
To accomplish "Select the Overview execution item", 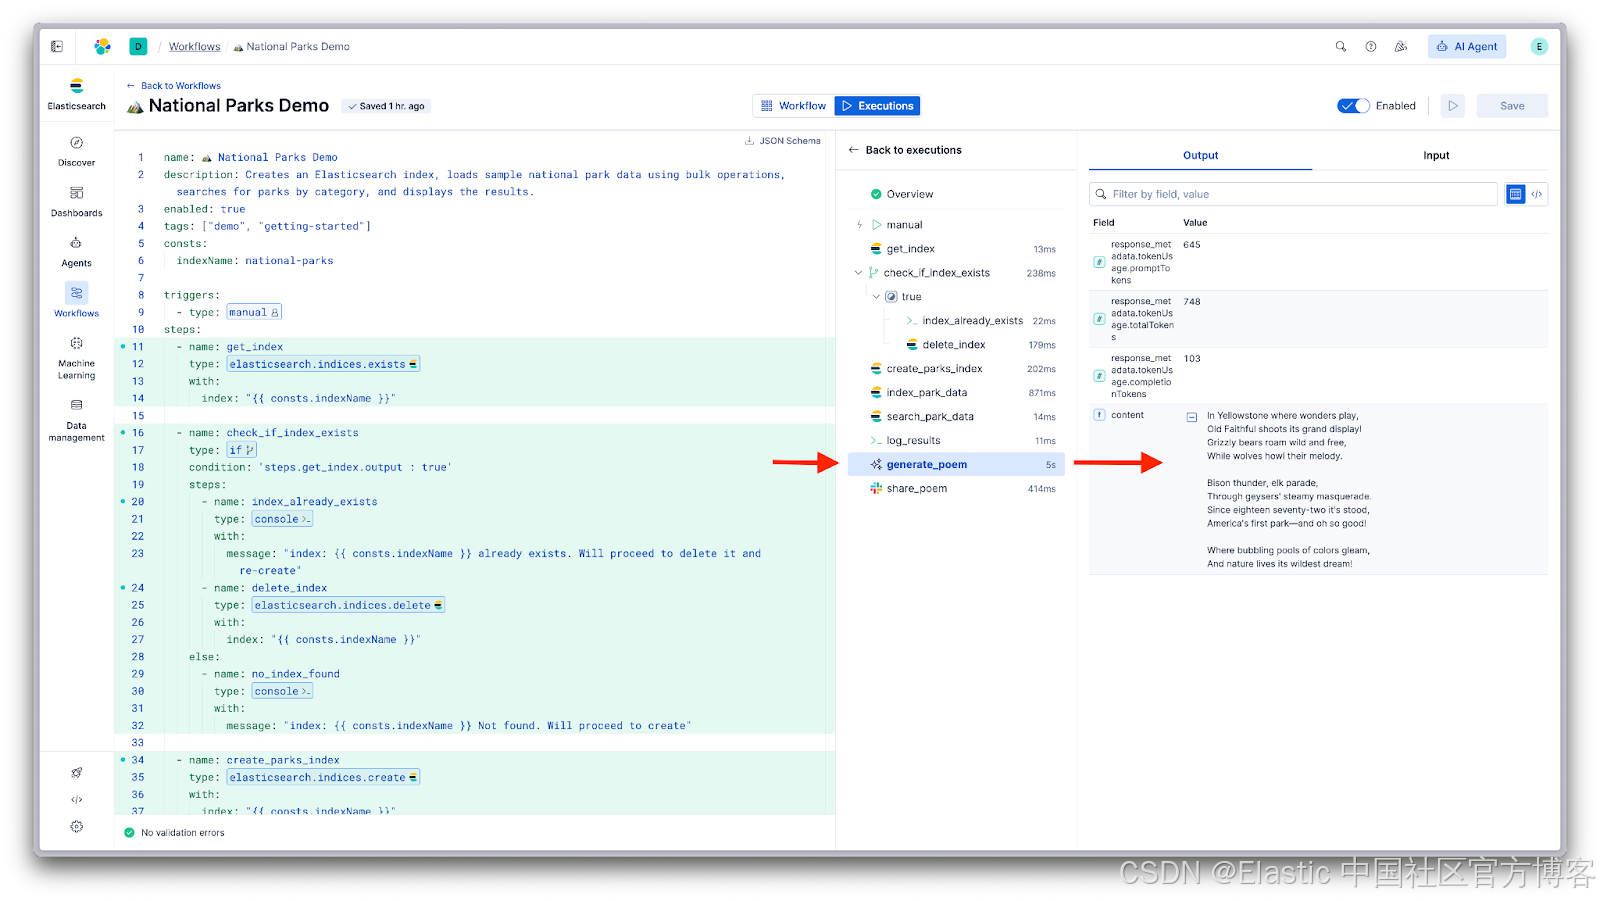I will click(956, 194).
